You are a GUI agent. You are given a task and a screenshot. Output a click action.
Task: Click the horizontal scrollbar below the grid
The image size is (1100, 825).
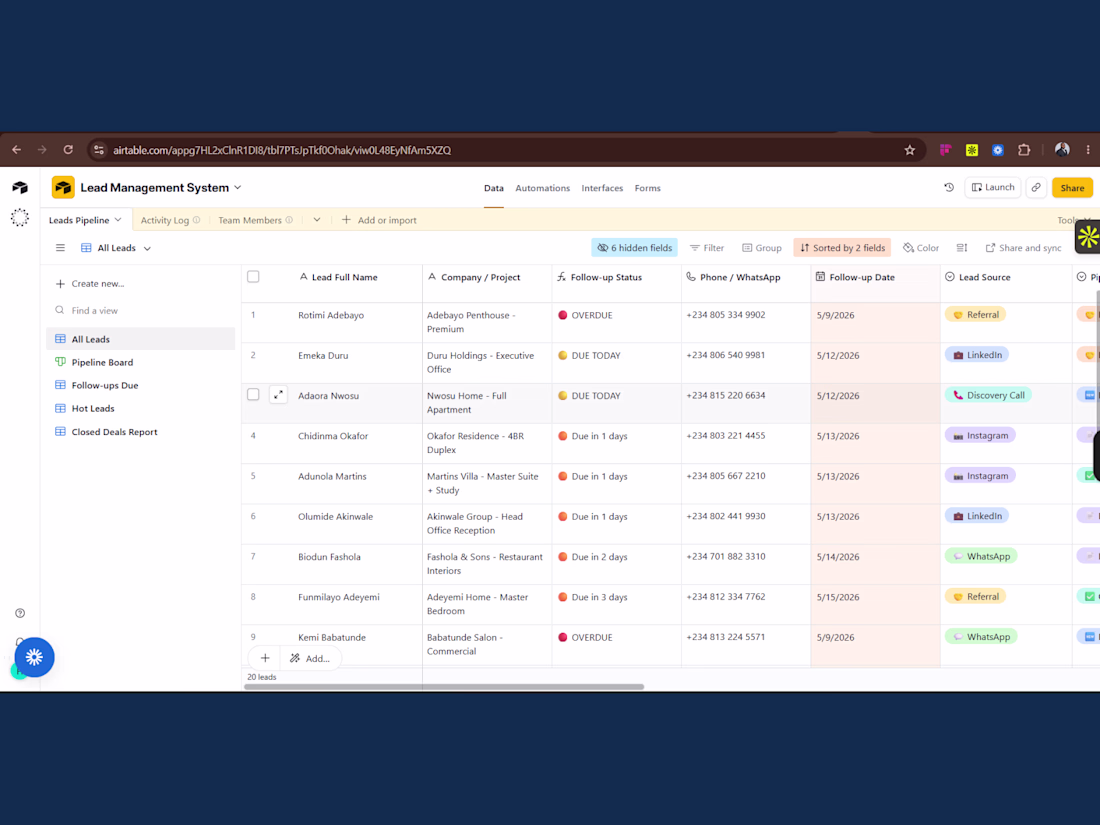[x=444, y=687]
